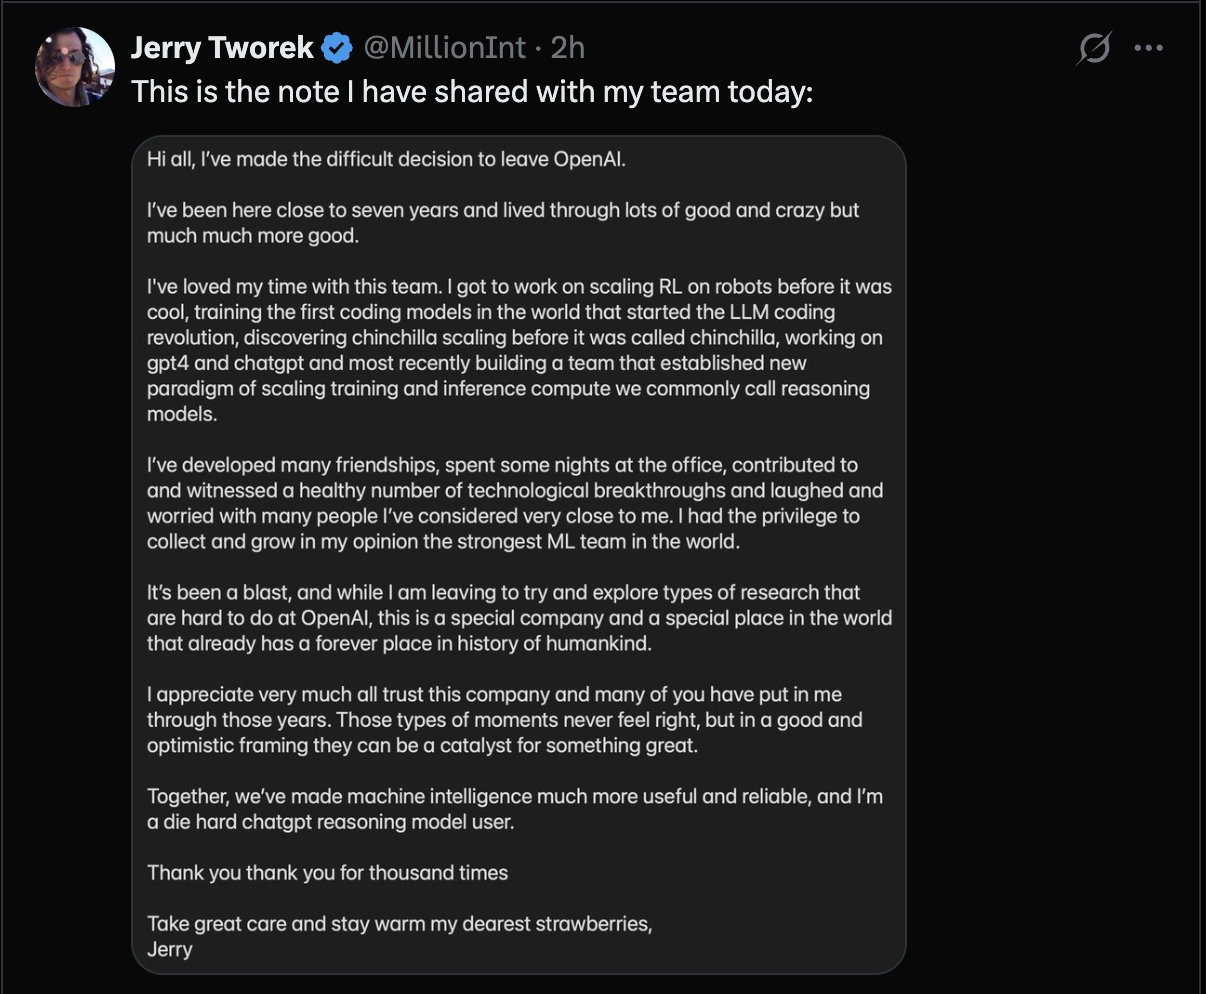This screenshot has width=1206, height=994.
Task: Click the "Jerry" signature ending the note
Action: 170,949
